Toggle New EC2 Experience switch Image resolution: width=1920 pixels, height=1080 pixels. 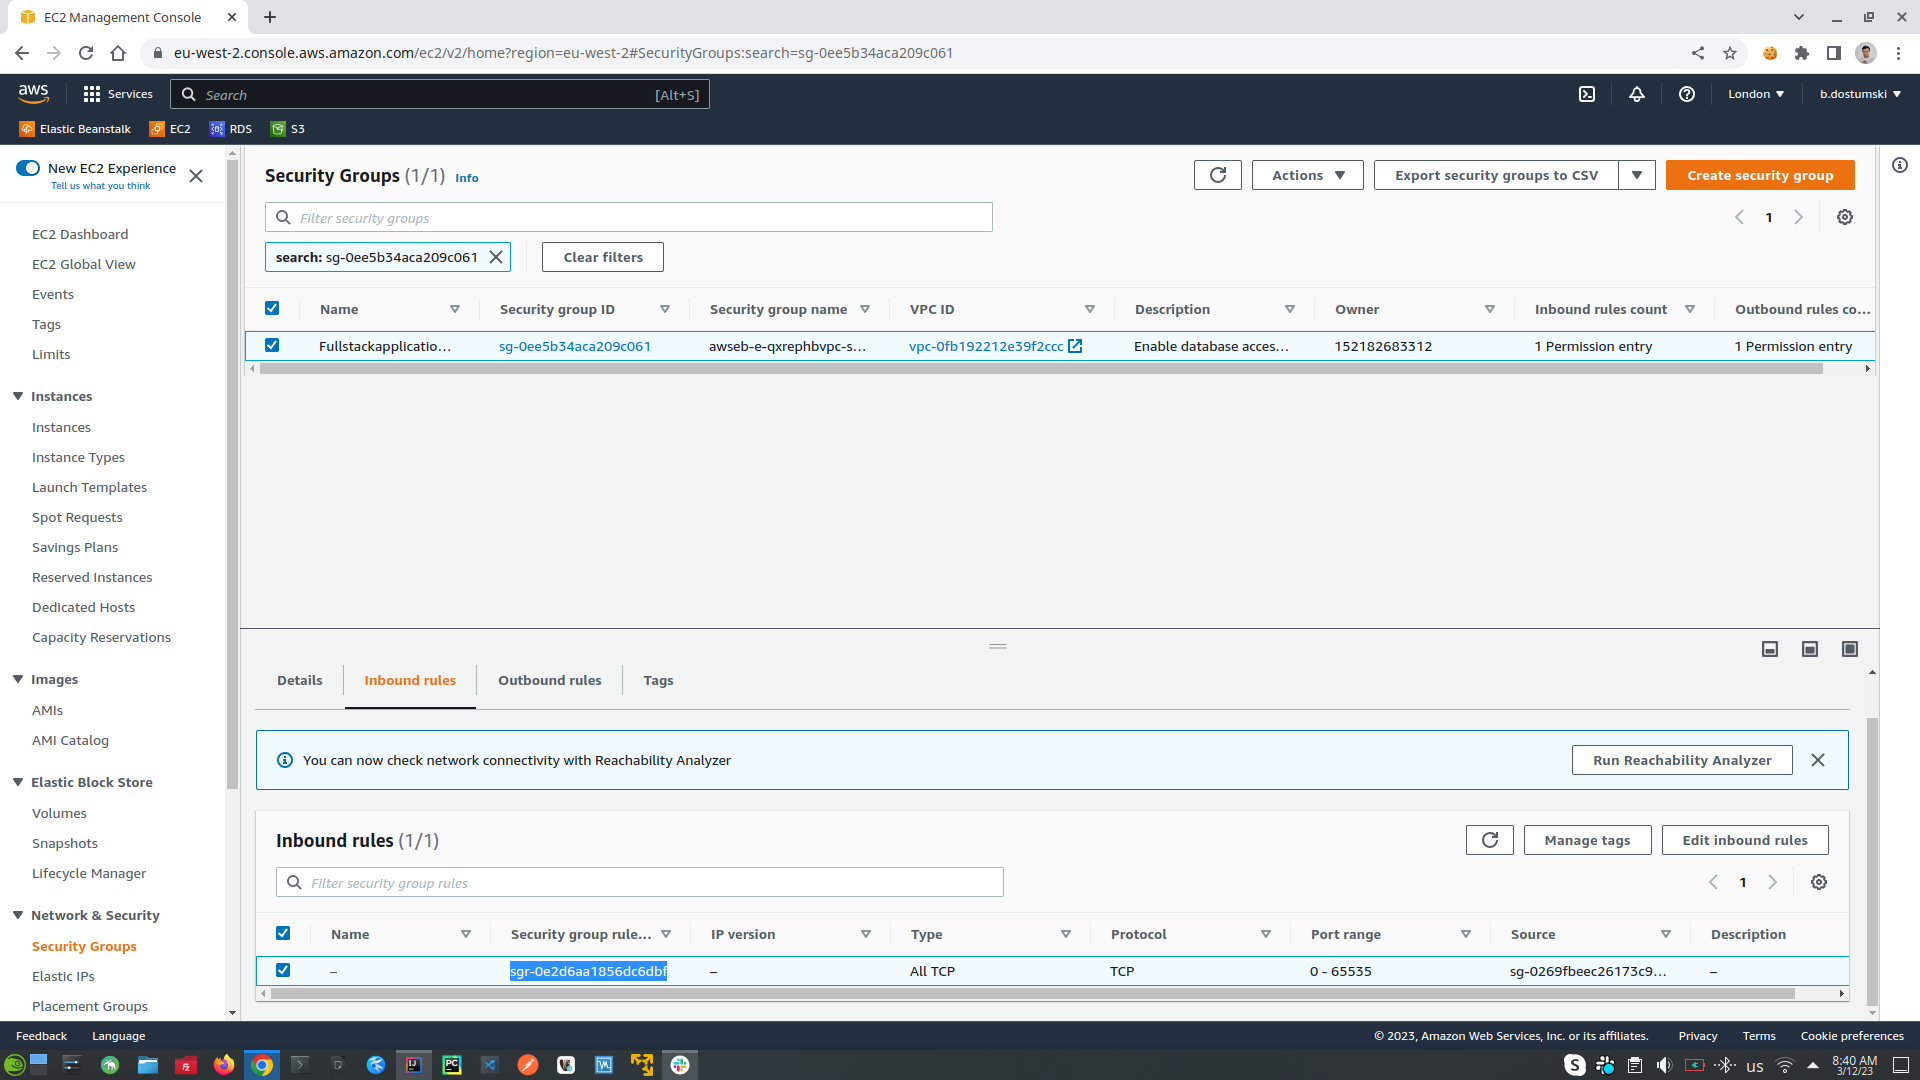28,168
